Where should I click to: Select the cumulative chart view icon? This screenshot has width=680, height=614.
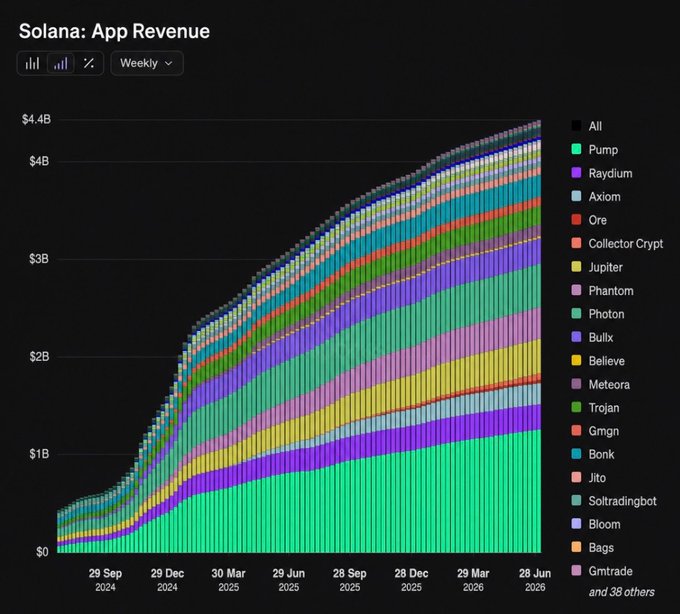pos(60,63)
